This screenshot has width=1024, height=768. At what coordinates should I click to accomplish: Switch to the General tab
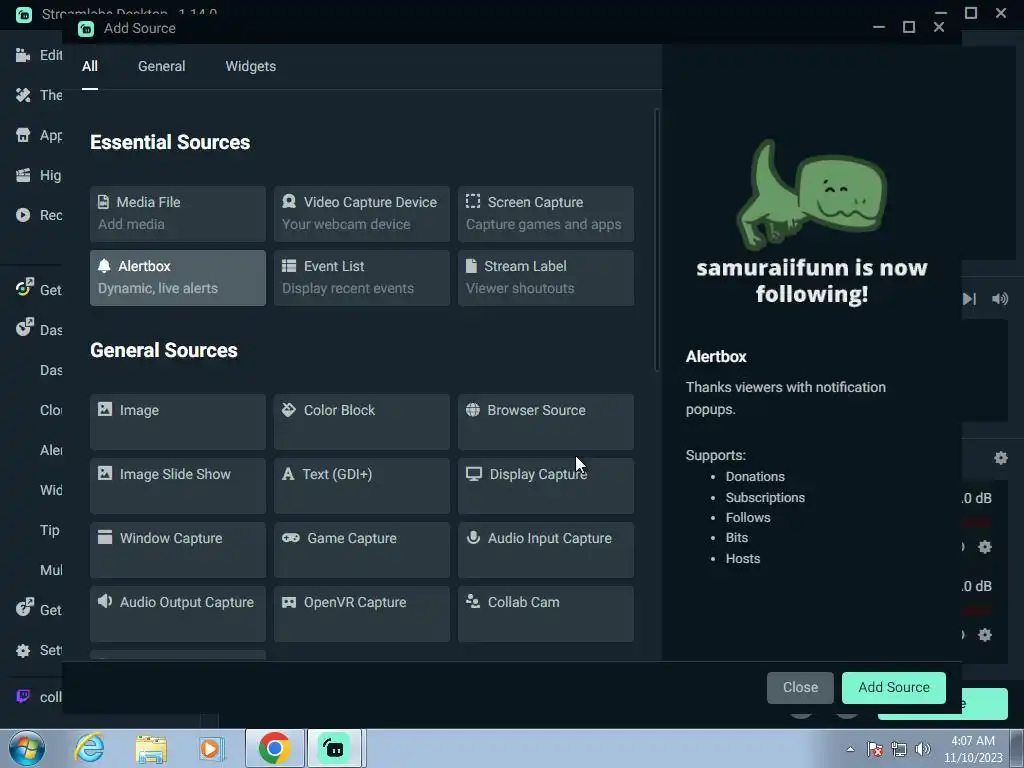coord(161,67)
